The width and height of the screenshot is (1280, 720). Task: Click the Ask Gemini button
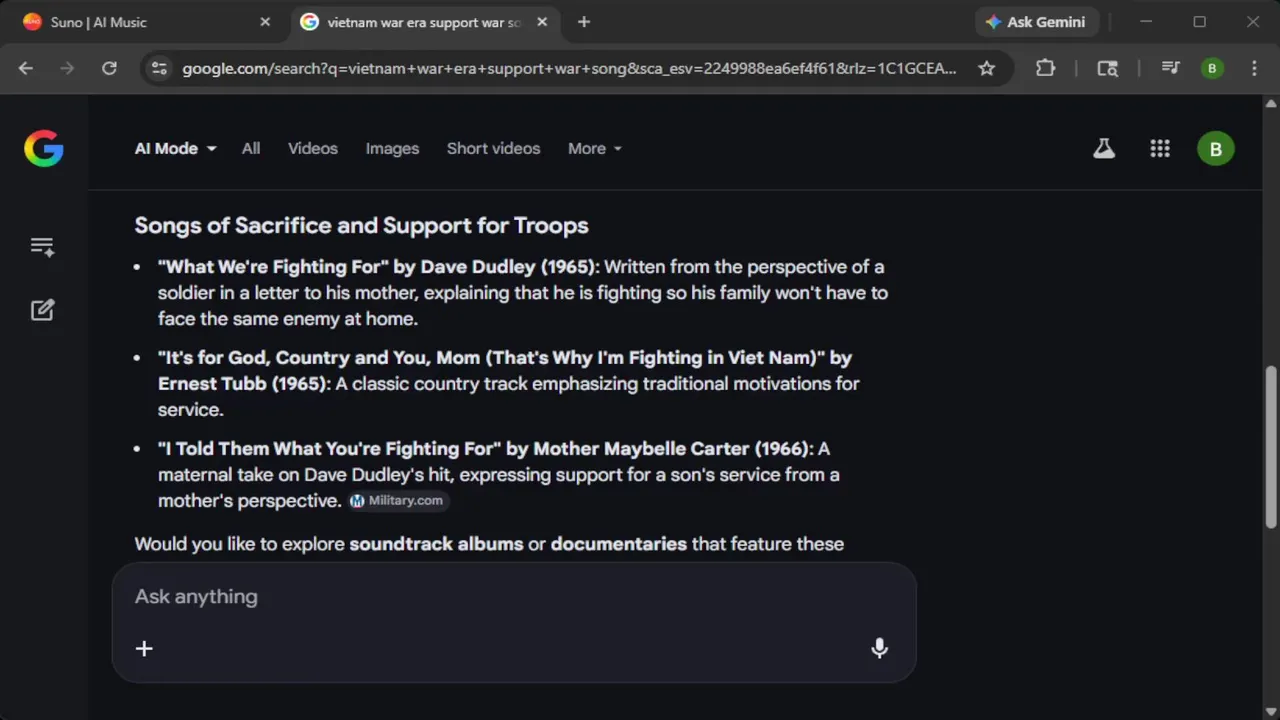click(x=1035, y=22)
